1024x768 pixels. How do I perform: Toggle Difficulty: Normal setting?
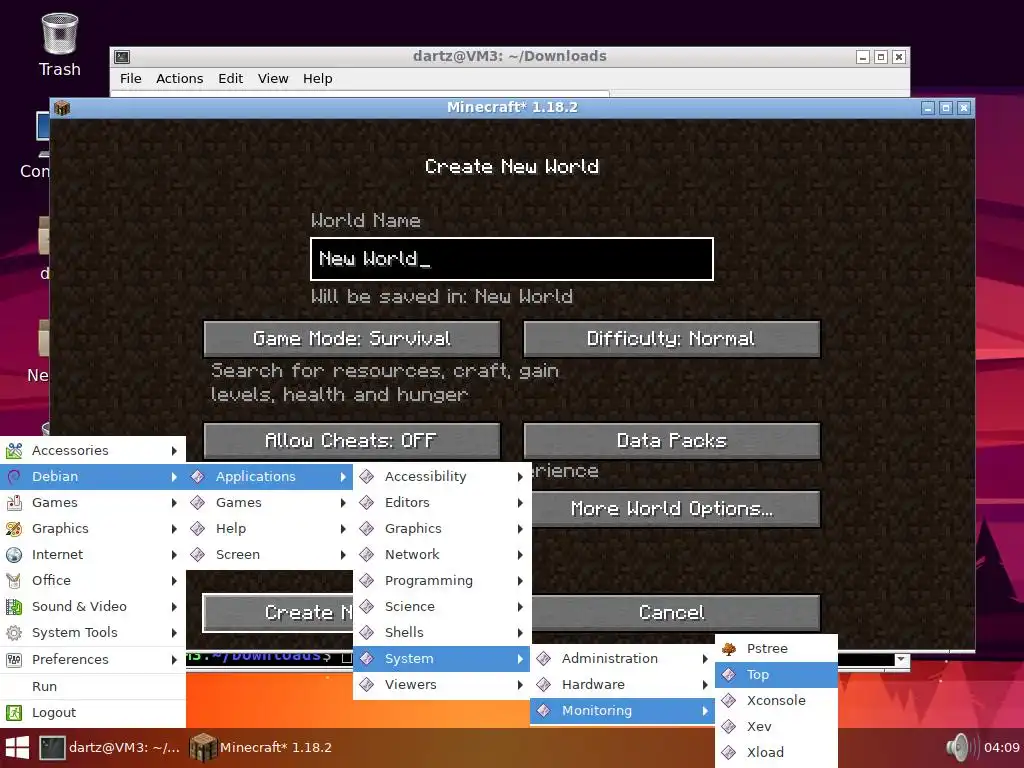(x=671, y=338)
